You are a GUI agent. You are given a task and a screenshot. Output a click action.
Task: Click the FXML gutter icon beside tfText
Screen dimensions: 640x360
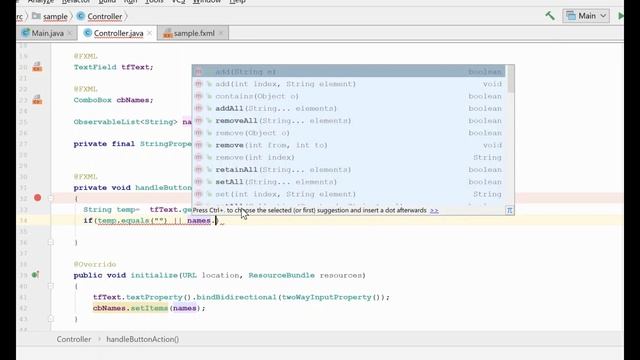(x=37, y=67)
